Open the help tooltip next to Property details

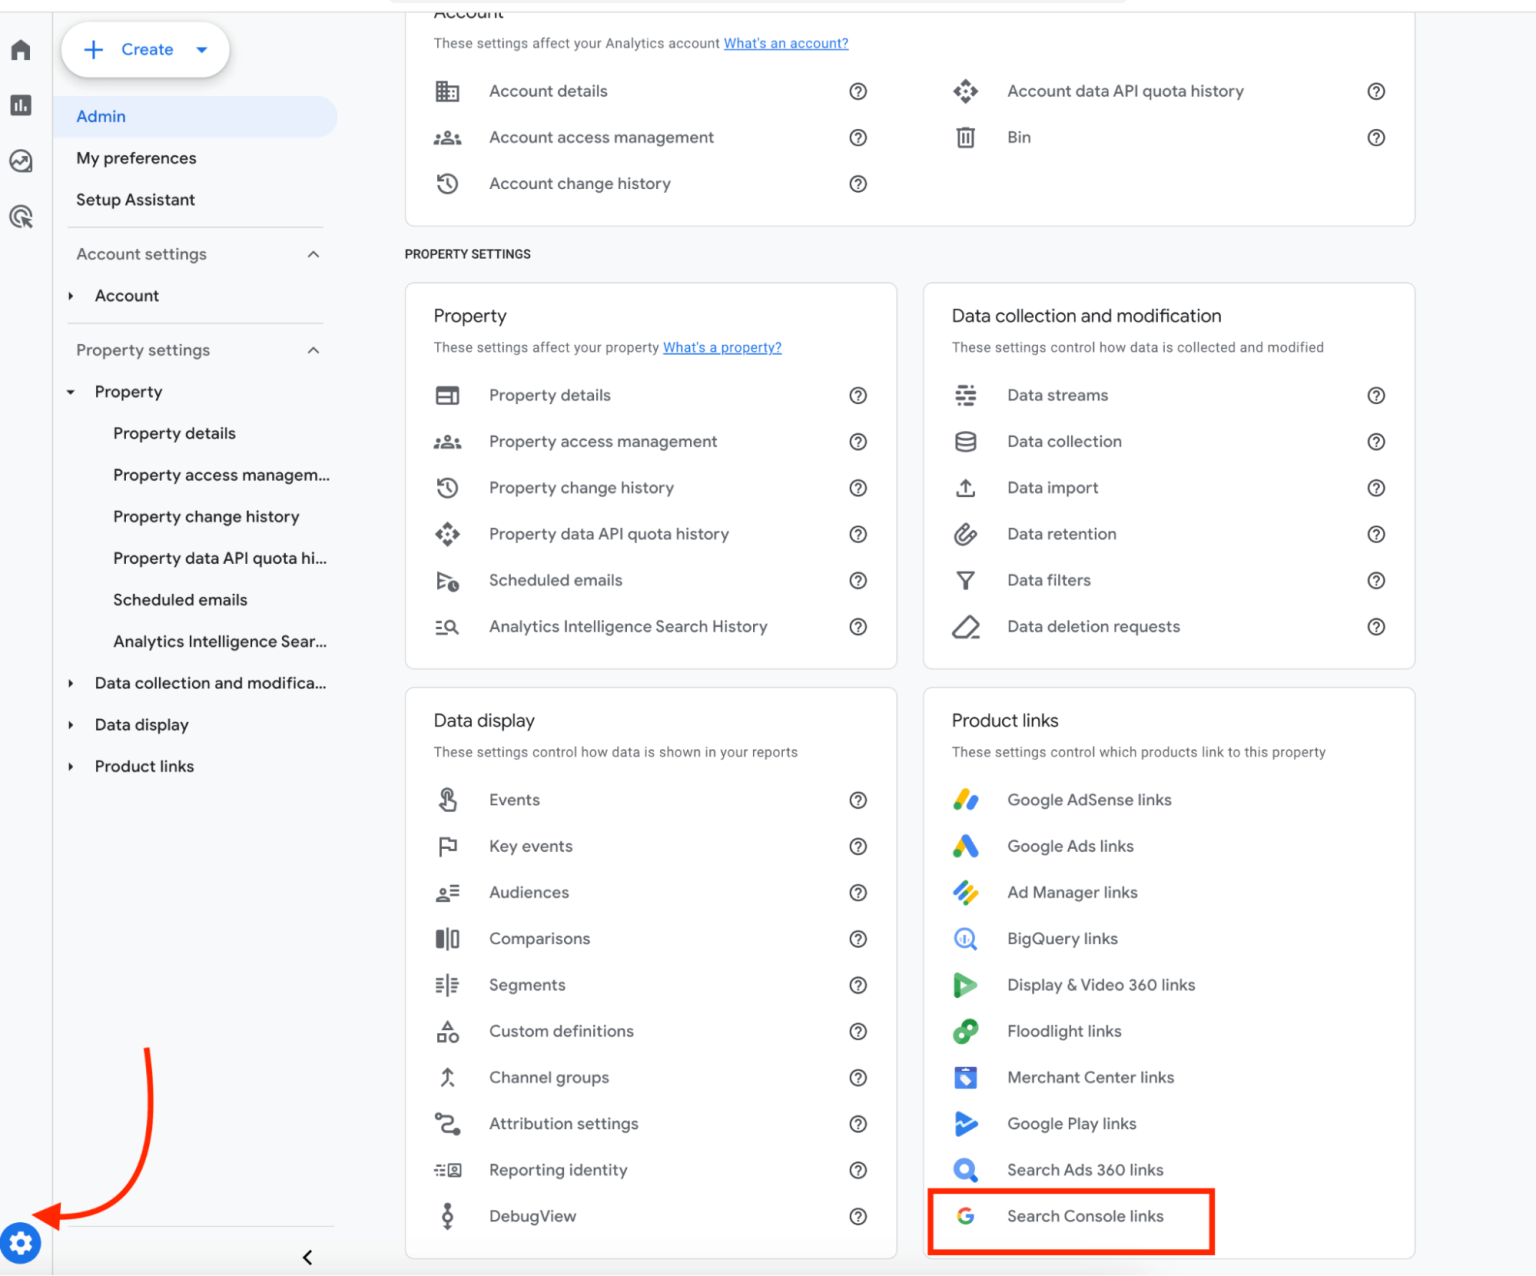click(x=858, y=395)
